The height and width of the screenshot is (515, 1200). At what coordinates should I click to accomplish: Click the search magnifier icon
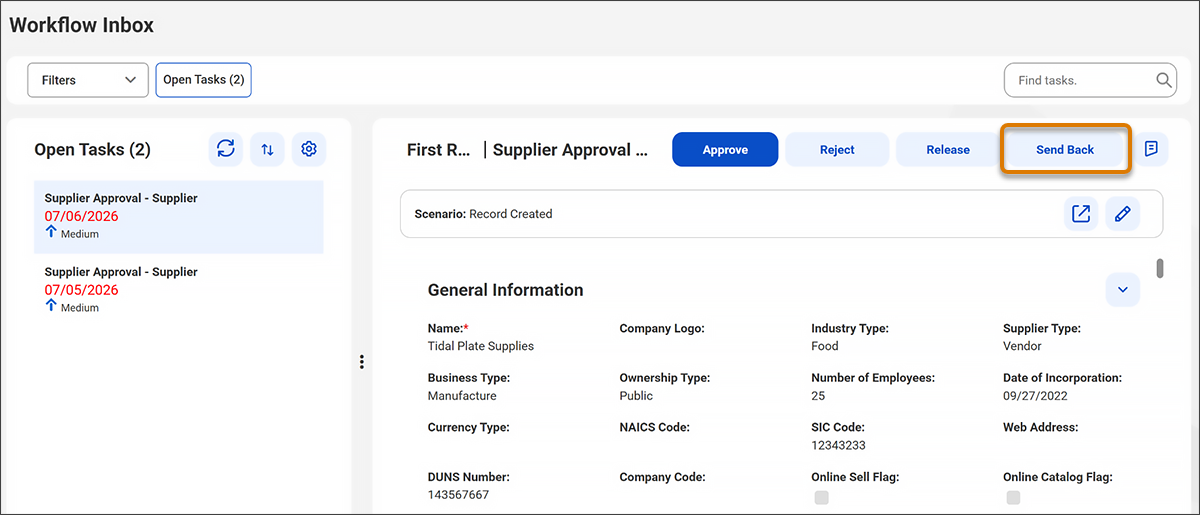point(1164,80)
